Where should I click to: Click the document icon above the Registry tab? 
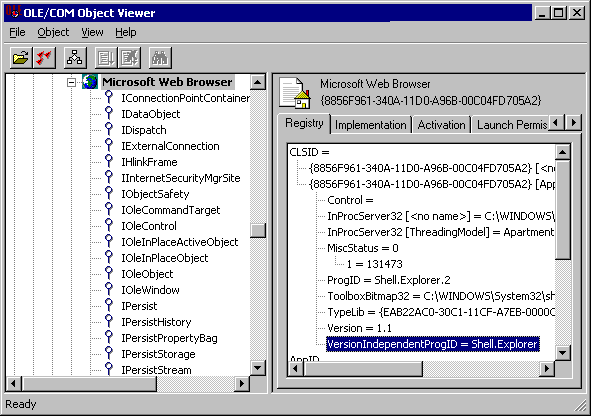(x=295, y=93)
